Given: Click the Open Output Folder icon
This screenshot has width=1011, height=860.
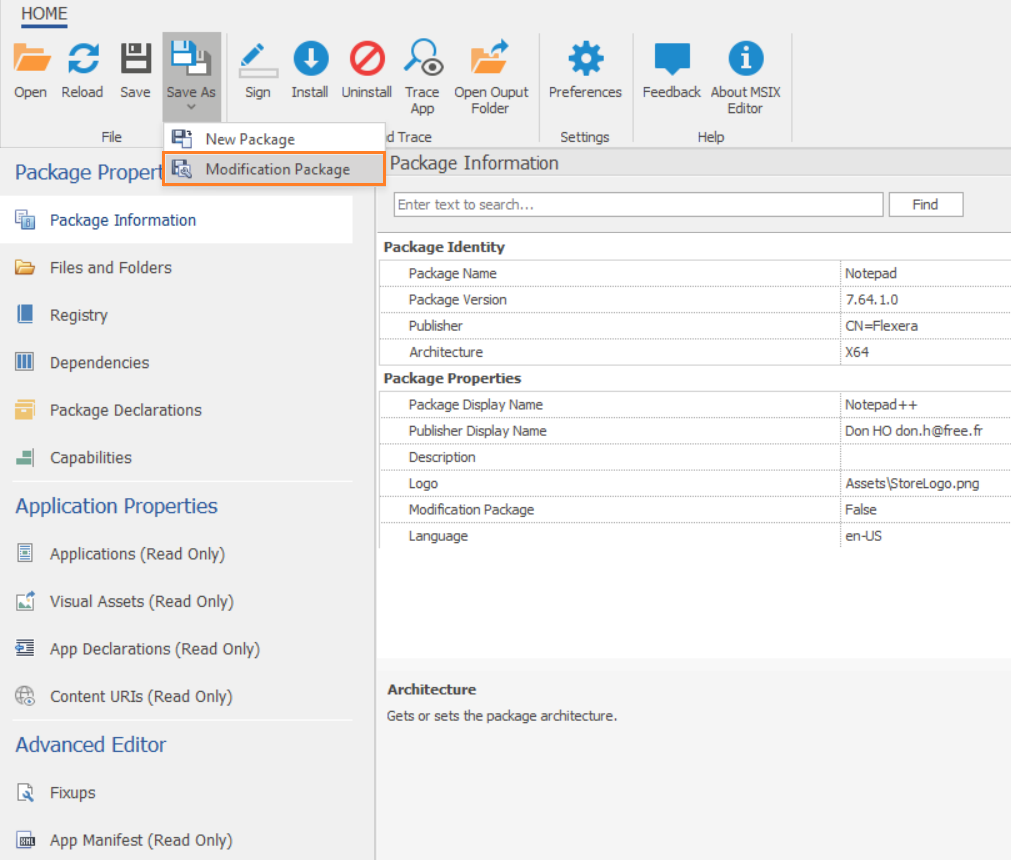Looking at the screenshot, I should coord(490,57).
